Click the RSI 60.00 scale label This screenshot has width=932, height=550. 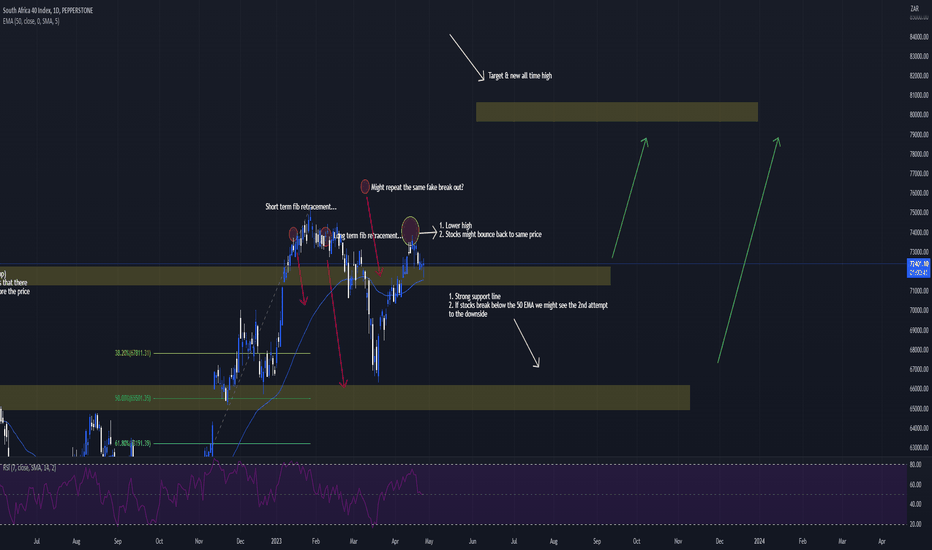[915, 485]
